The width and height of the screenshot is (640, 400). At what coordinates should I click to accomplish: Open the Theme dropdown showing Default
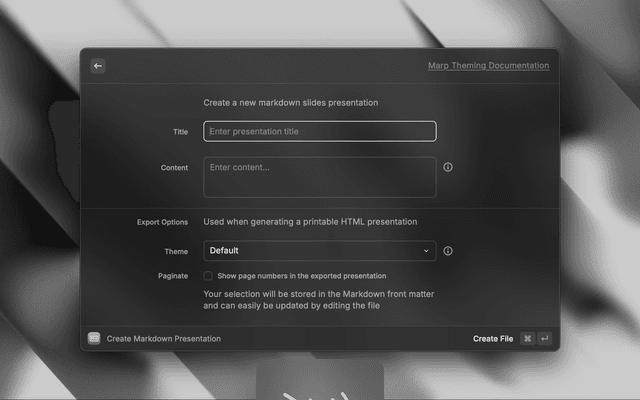pyautogui.click(x=319, y=251)
